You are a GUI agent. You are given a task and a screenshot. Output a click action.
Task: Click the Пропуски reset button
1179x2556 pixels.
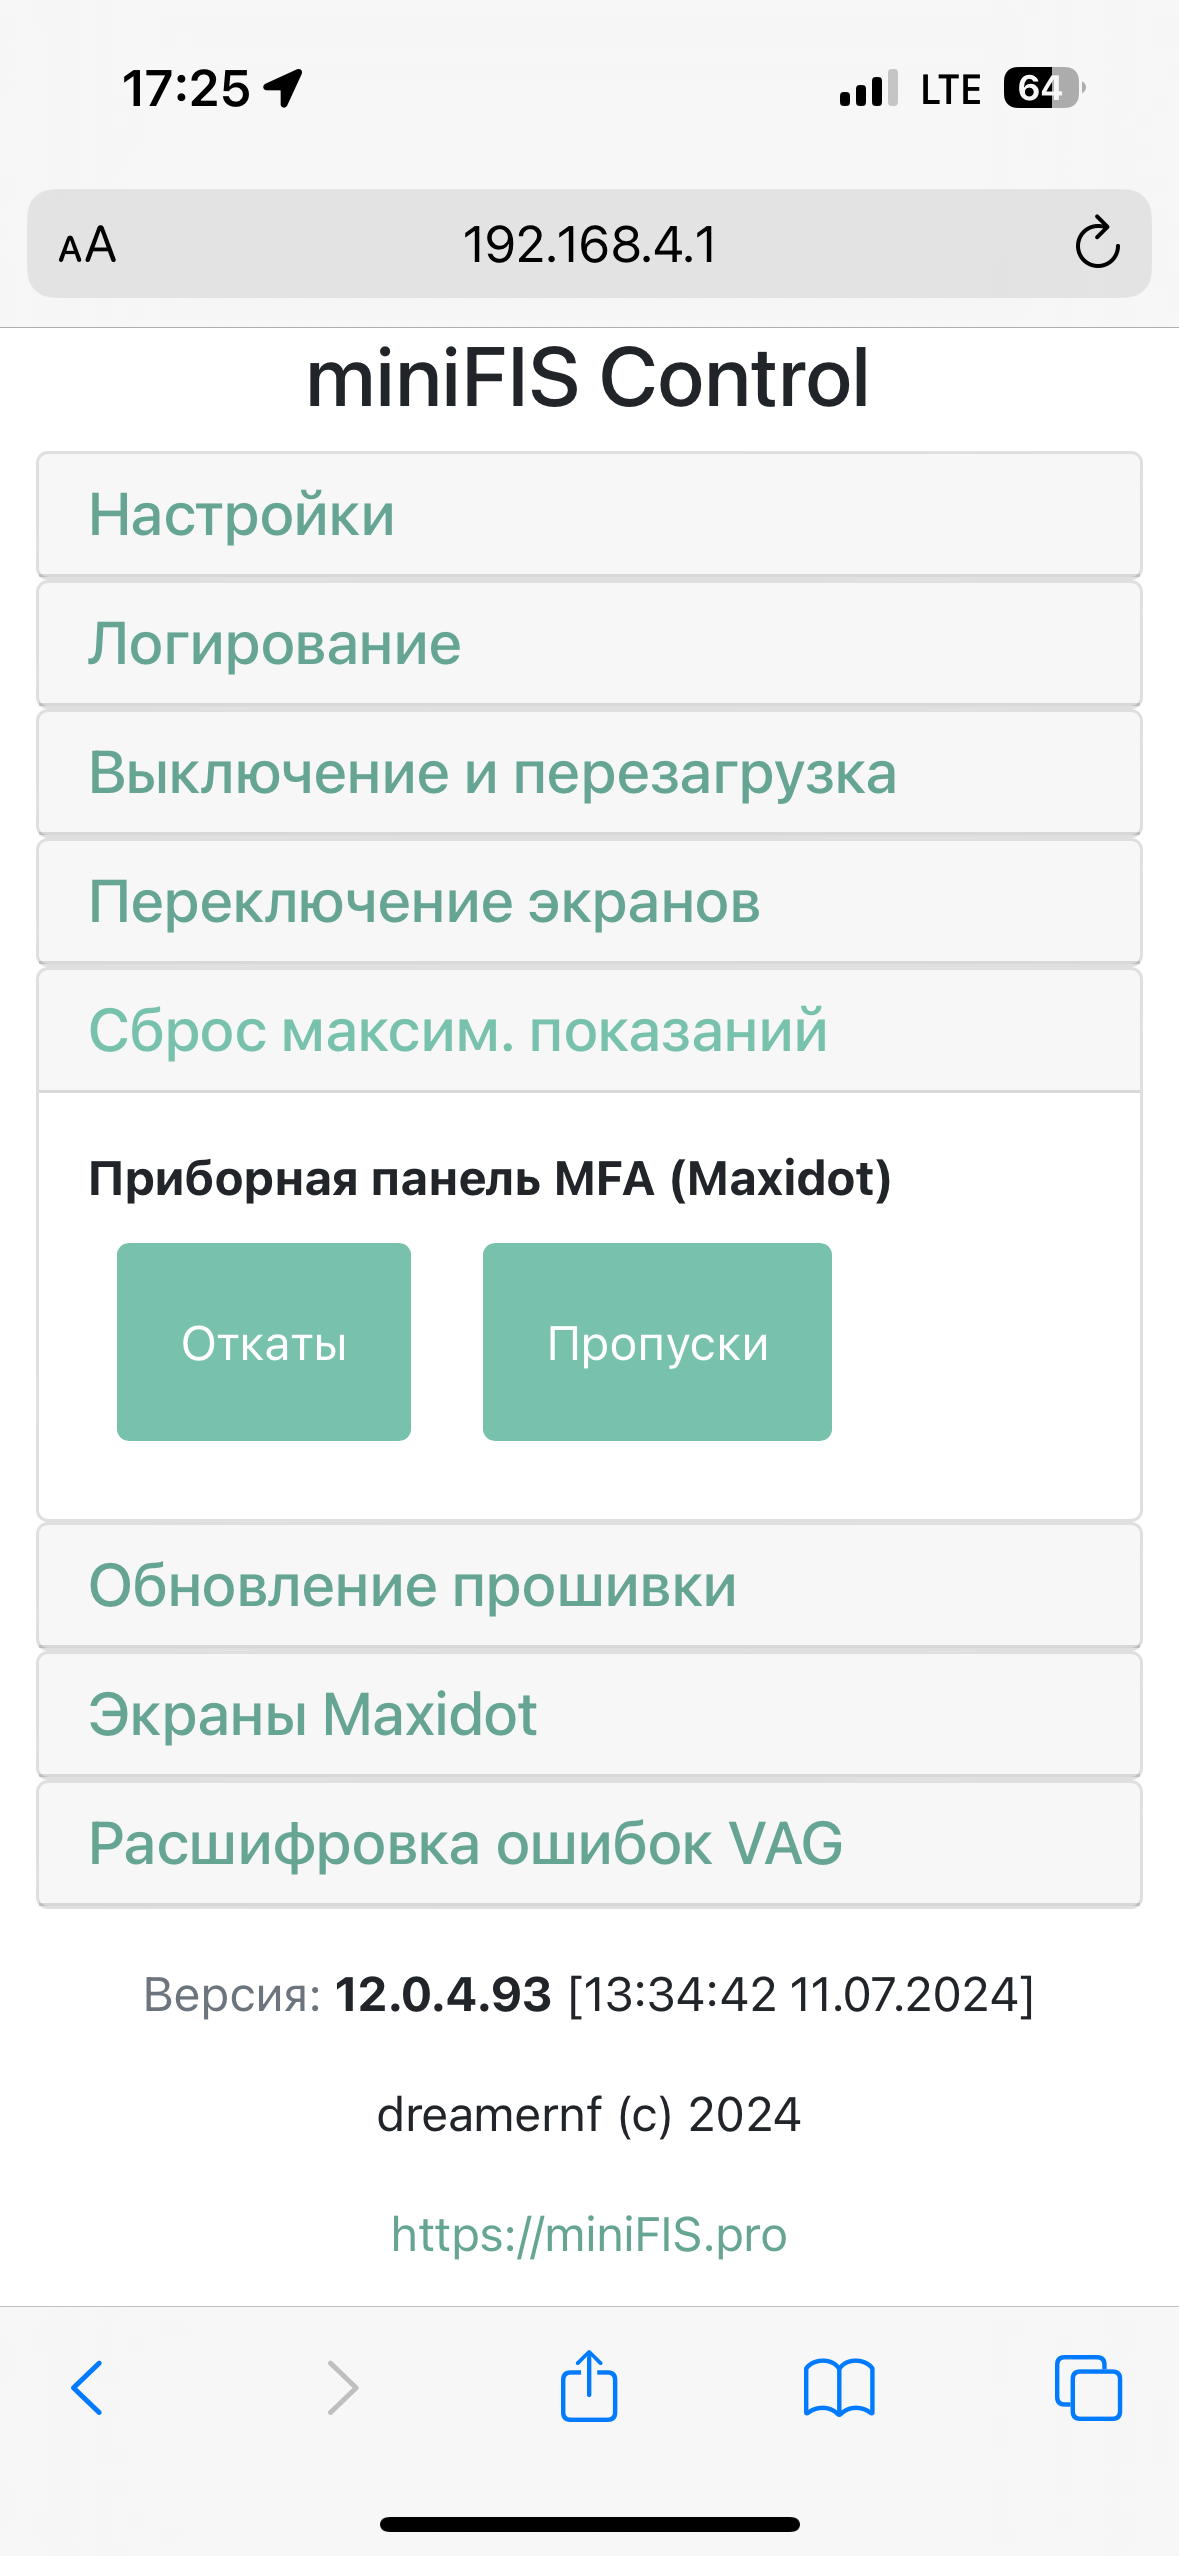click(657, 1342)
